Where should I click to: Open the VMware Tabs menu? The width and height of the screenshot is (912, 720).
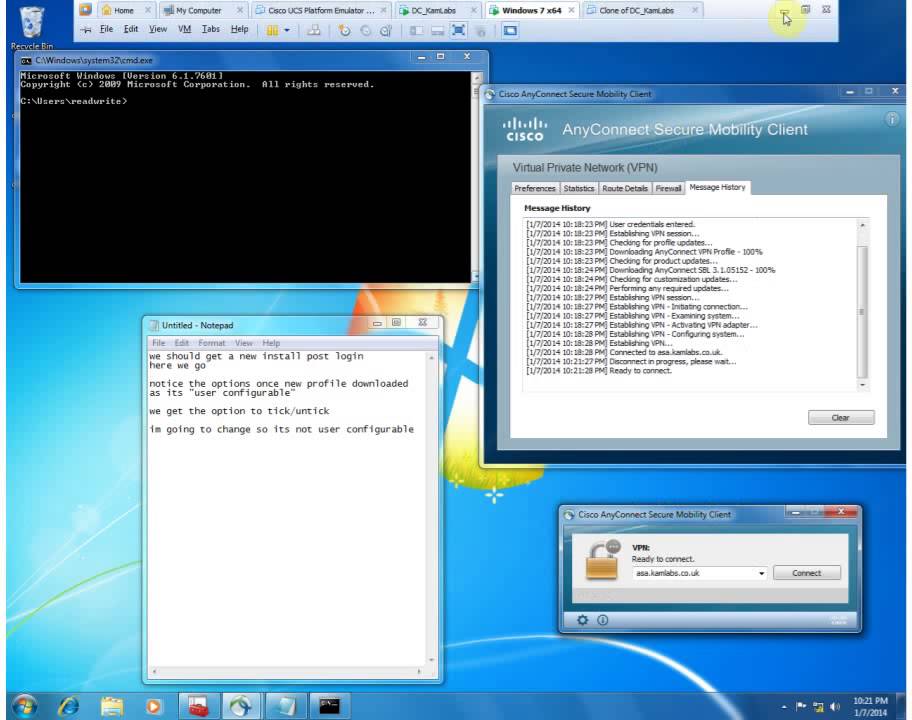(x=211, y=29)
